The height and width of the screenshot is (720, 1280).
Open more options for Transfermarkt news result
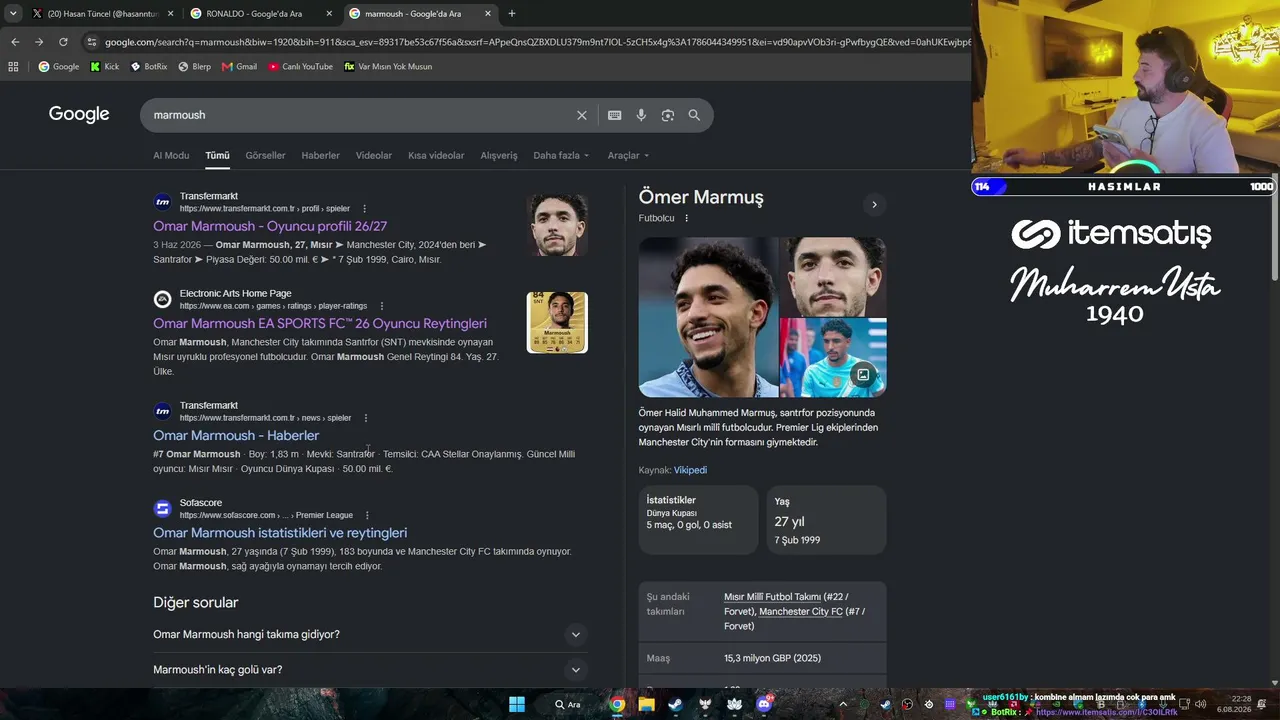tap(366, 418)
